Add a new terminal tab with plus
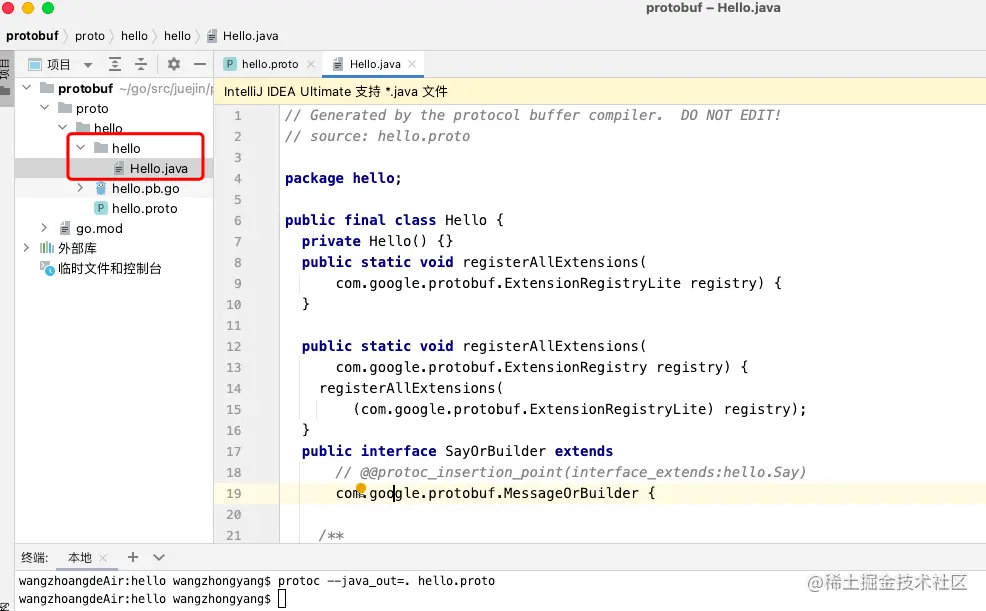The image size is (986, 611). [133, 557]
